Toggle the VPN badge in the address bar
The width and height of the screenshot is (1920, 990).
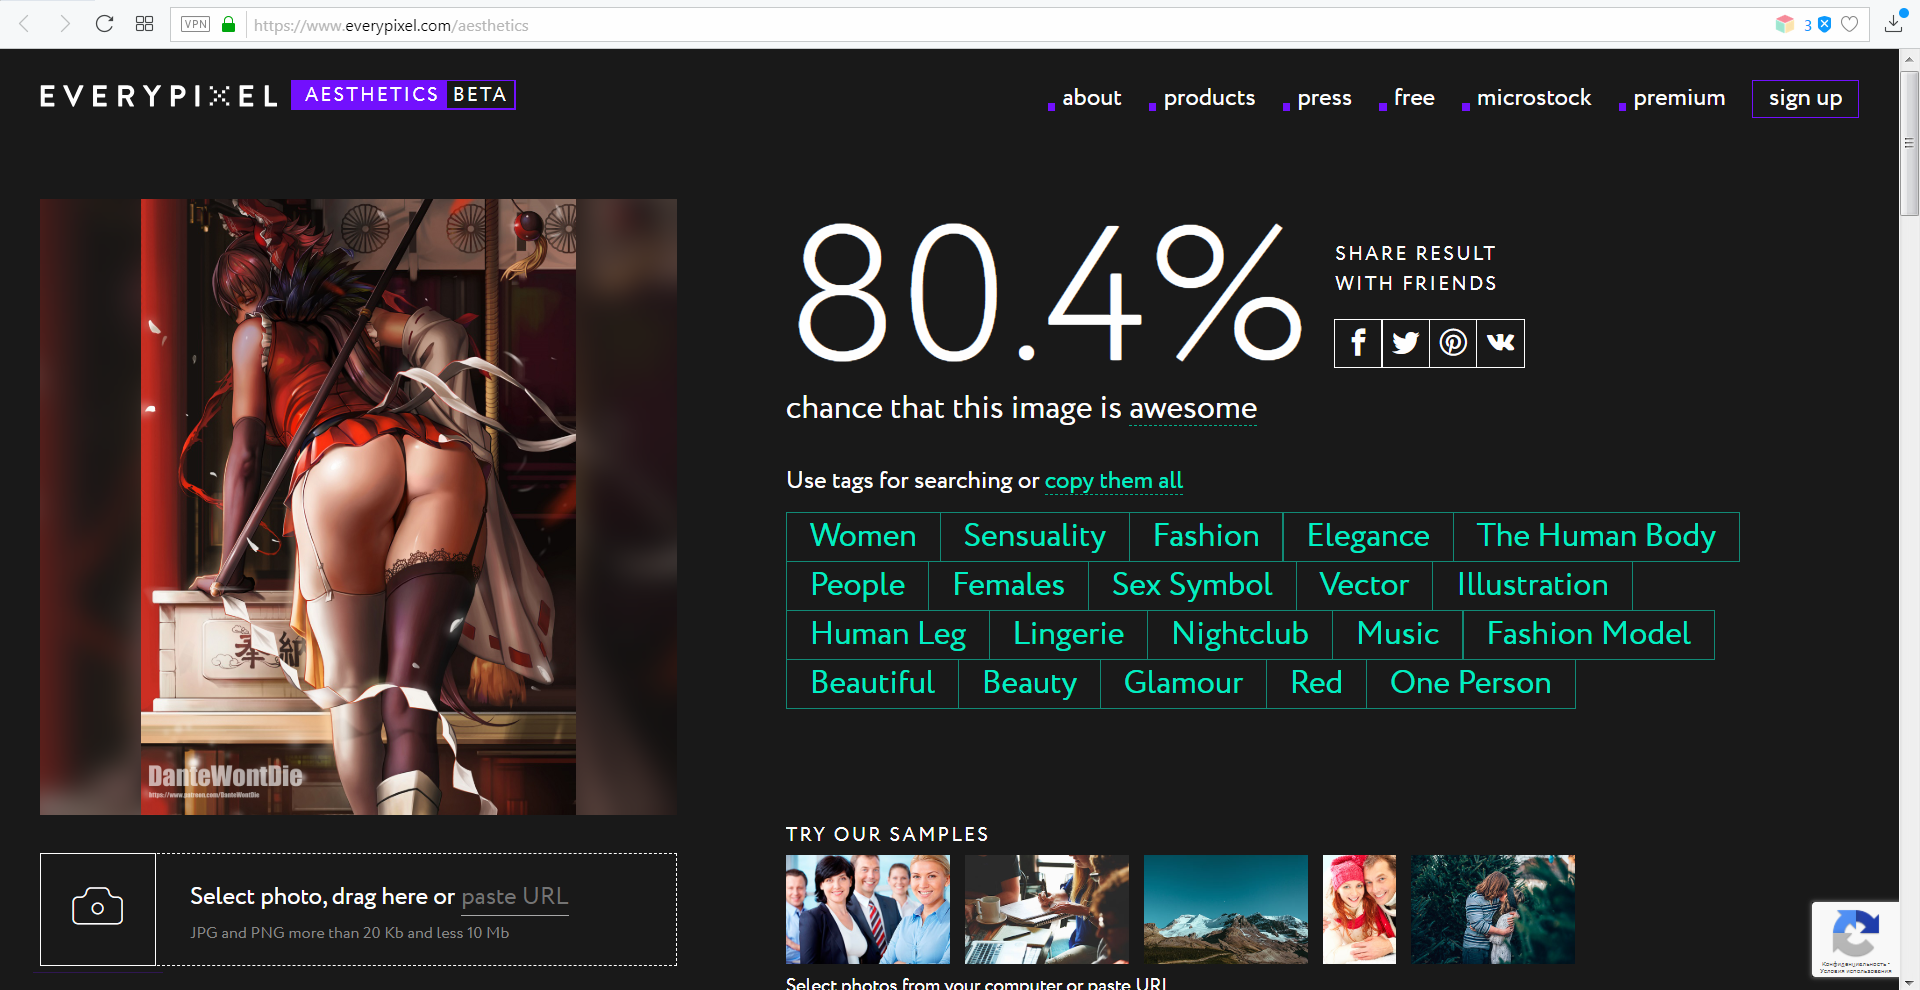click(195, 24)
